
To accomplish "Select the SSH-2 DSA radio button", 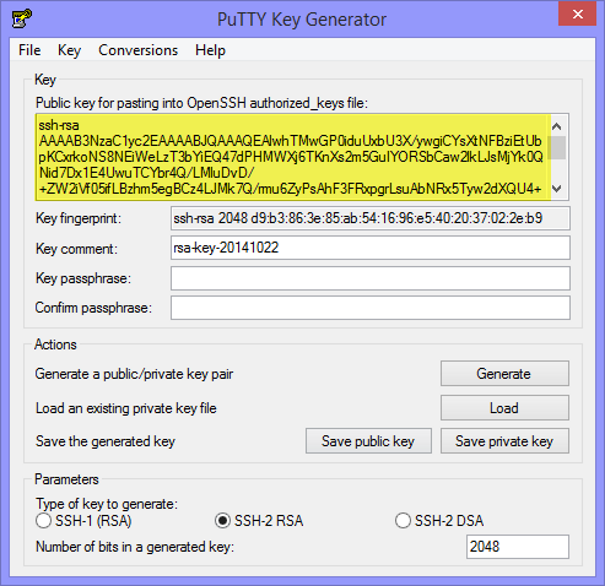I will (x=403, y=520).
